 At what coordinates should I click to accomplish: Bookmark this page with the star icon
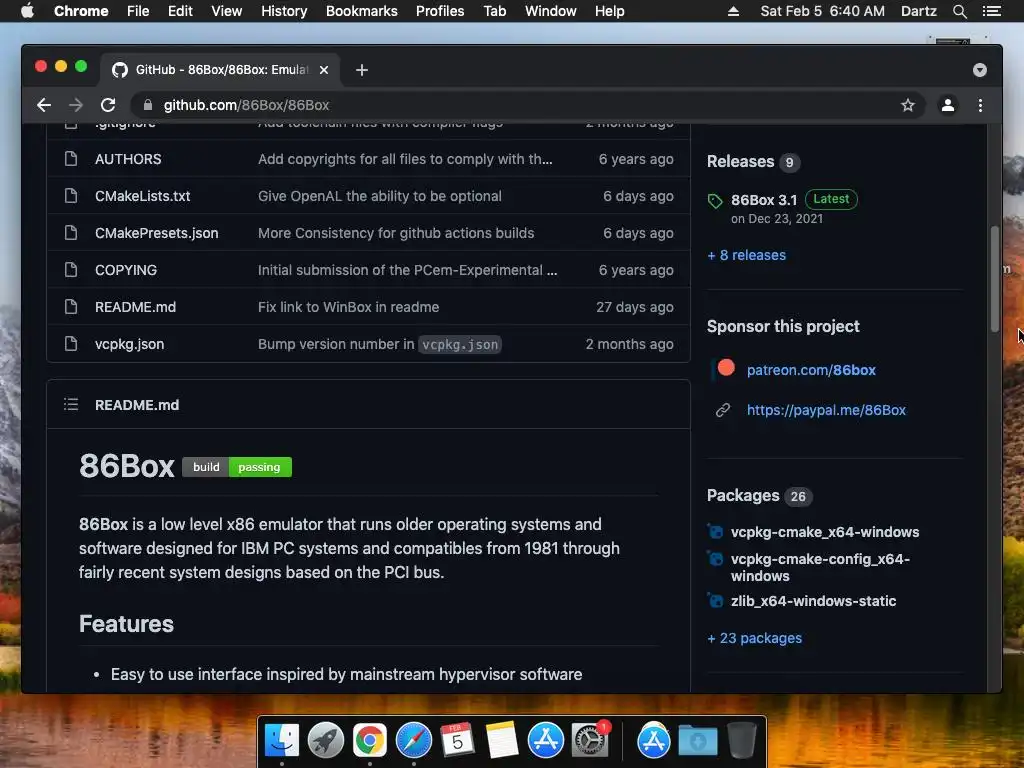pyautogui.click(x=908, y=105)
